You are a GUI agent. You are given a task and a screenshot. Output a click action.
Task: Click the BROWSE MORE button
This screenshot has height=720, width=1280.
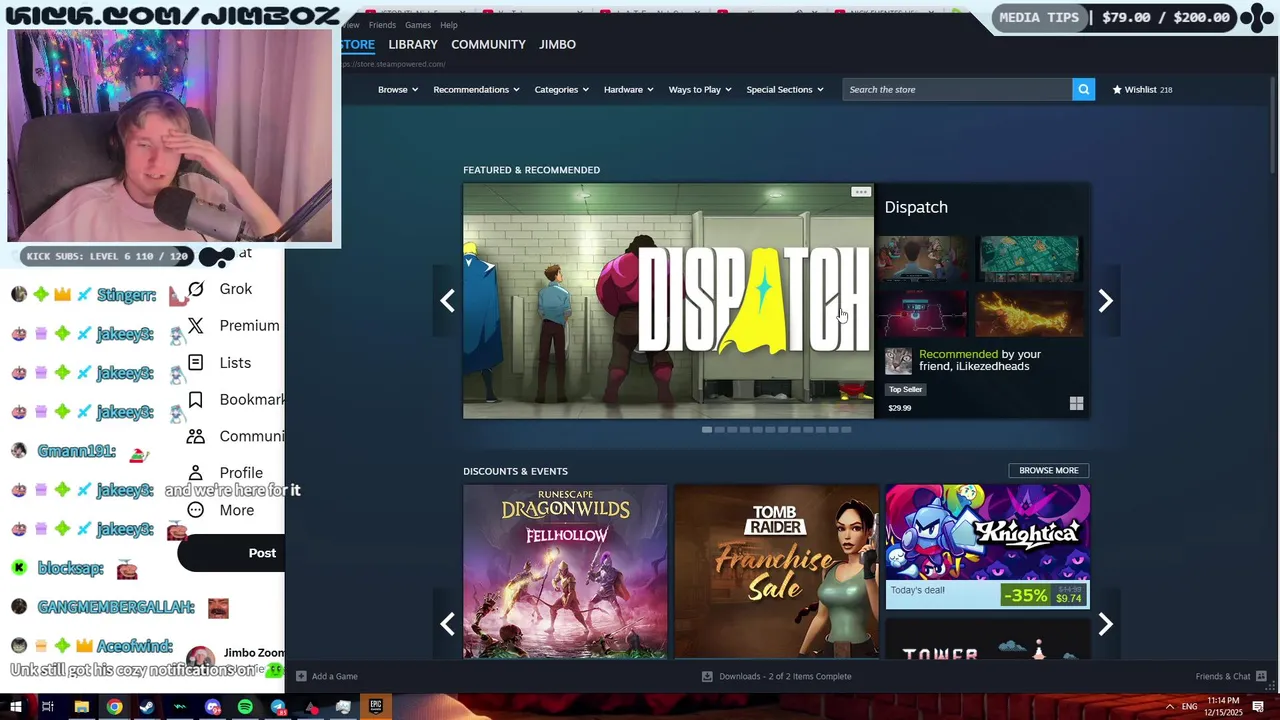[x=1048, y=470]
